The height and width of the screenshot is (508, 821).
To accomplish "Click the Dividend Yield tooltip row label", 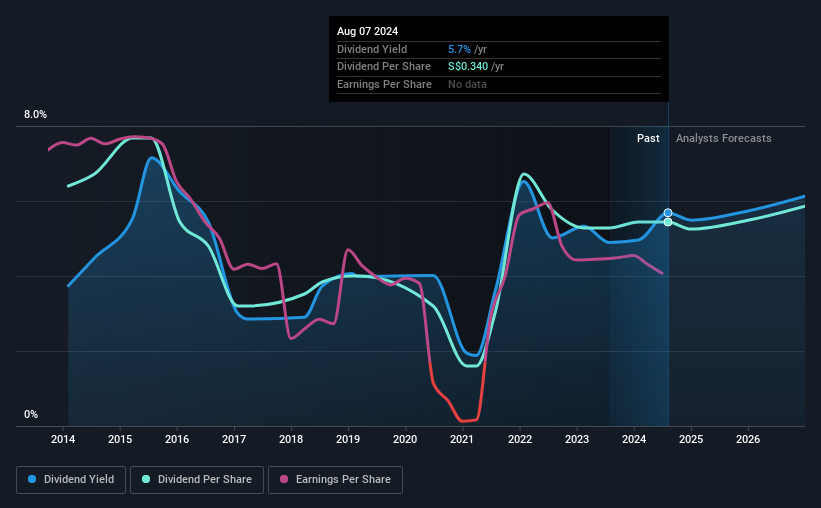I will pyautogui.click(x=372, y=49).
